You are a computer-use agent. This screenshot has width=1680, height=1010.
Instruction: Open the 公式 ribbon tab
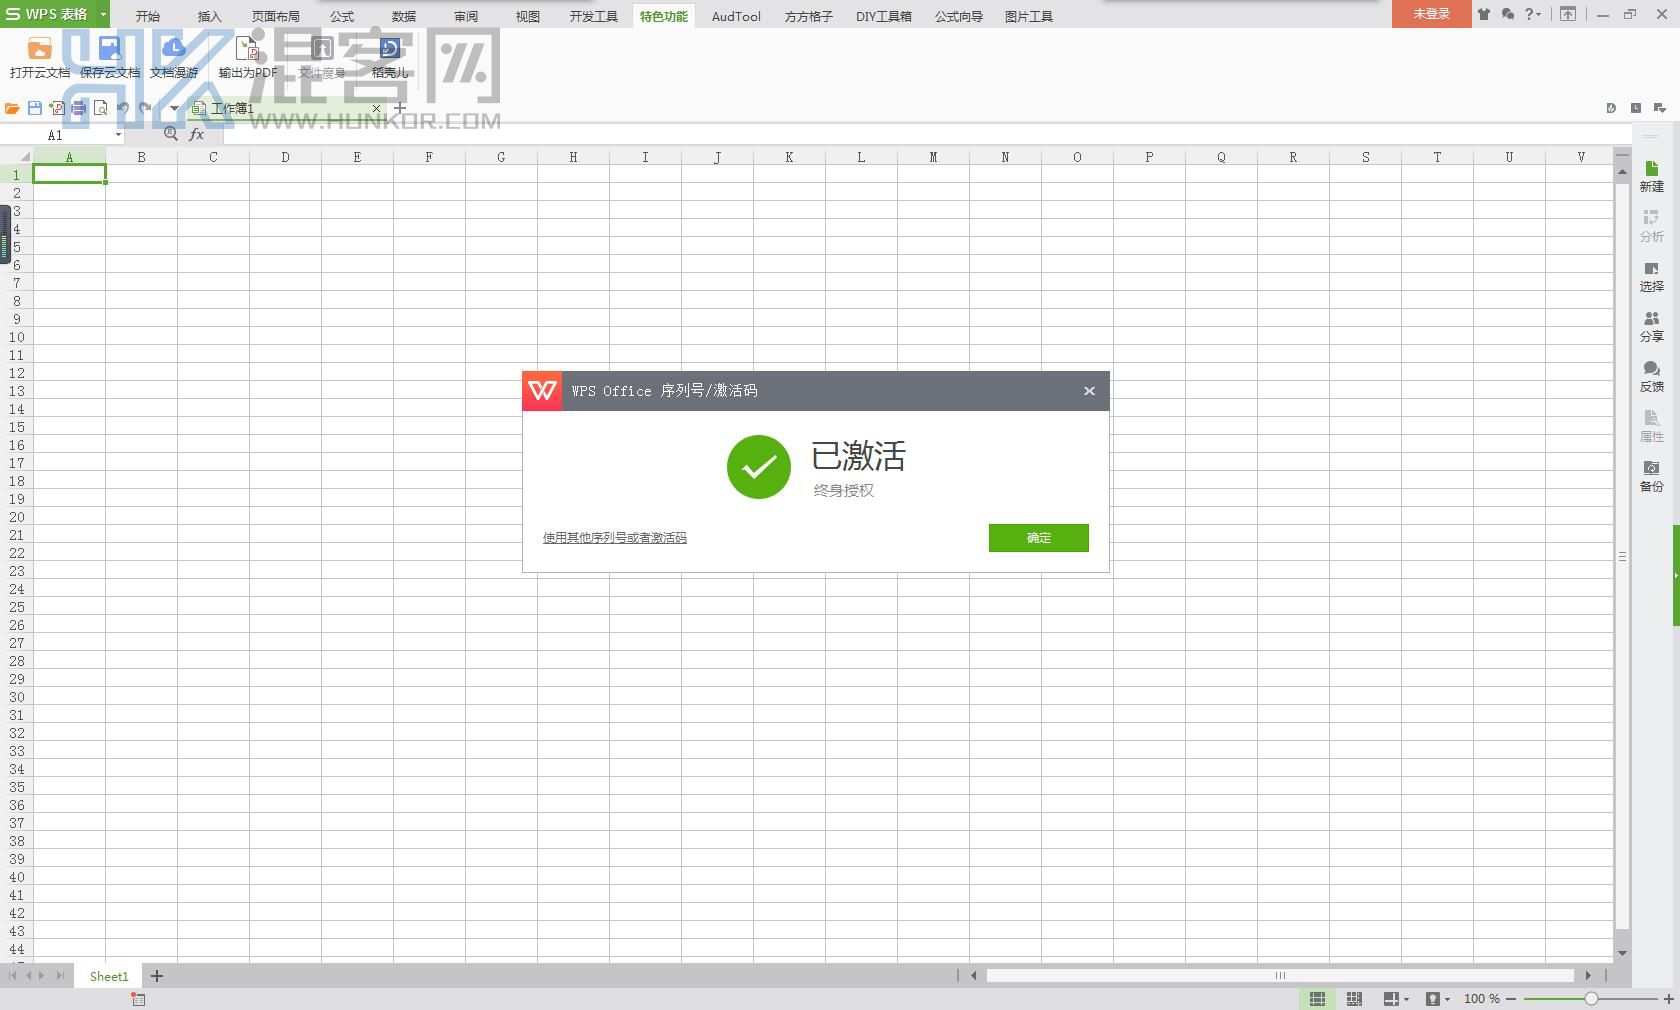[342, 16]
